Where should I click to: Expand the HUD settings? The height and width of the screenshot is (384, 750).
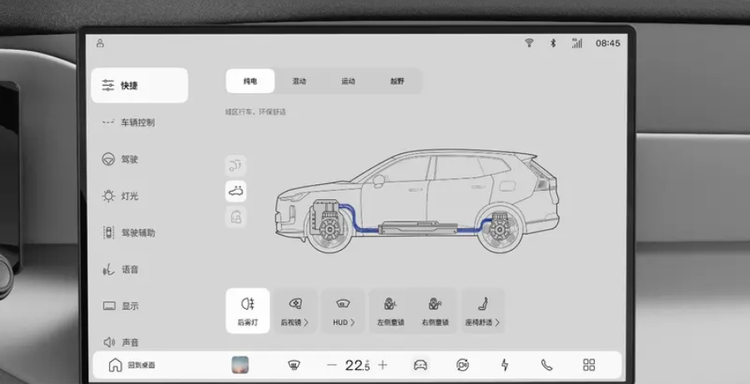pos(343,311)
